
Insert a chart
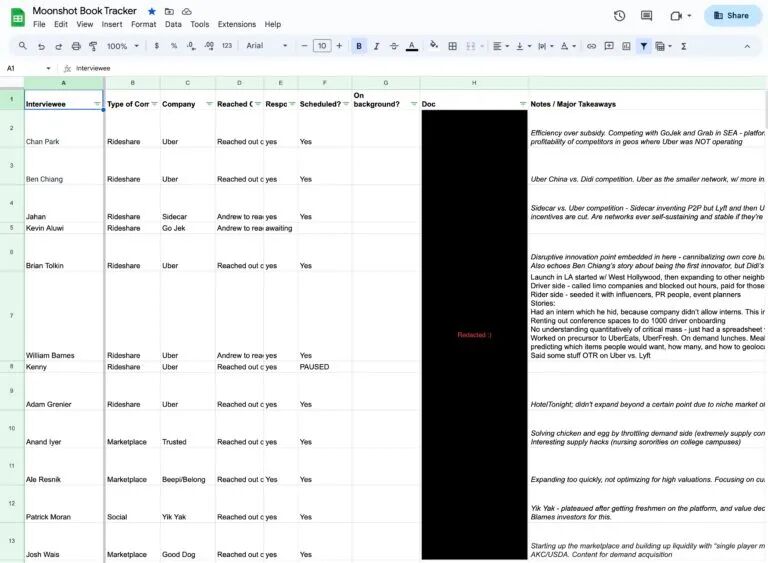pos(626,46)
